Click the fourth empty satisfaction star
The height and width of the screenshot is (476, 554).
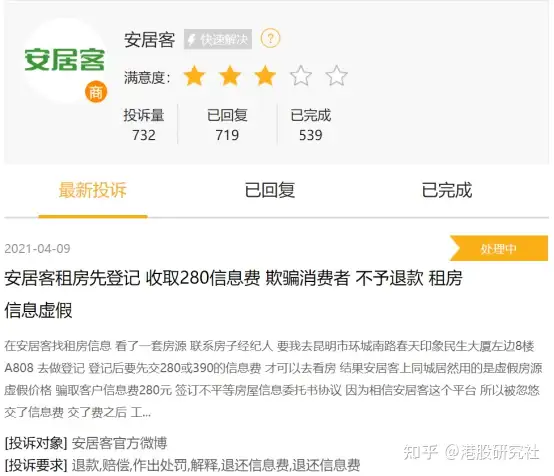coord(301,76)
